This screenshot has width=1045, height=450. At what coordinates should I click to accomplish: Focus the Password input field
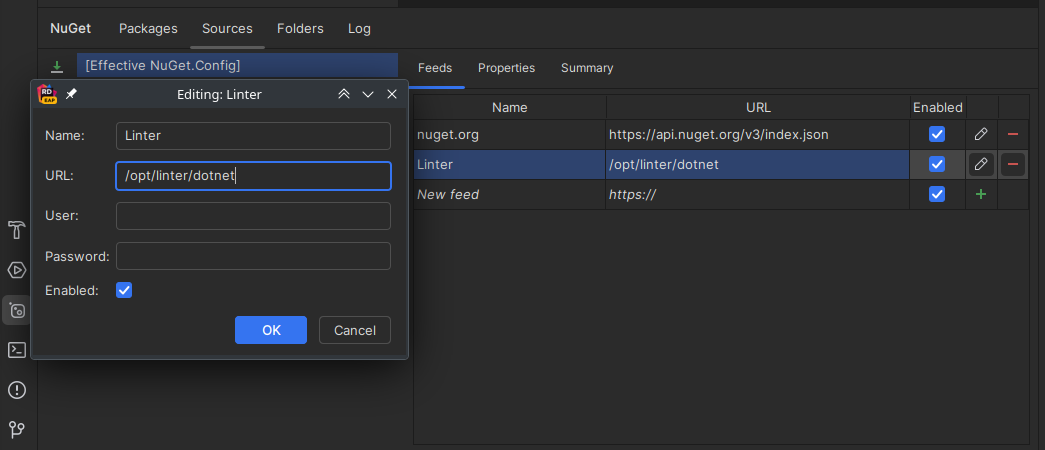(253, 256)
